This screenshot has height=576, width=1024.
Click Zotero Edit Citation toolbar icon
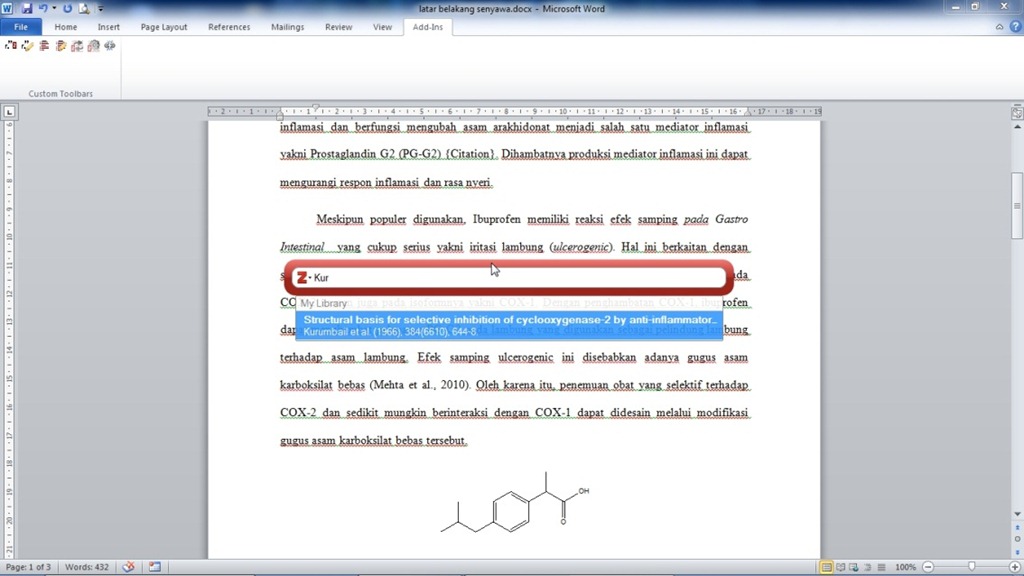point(27,46)
